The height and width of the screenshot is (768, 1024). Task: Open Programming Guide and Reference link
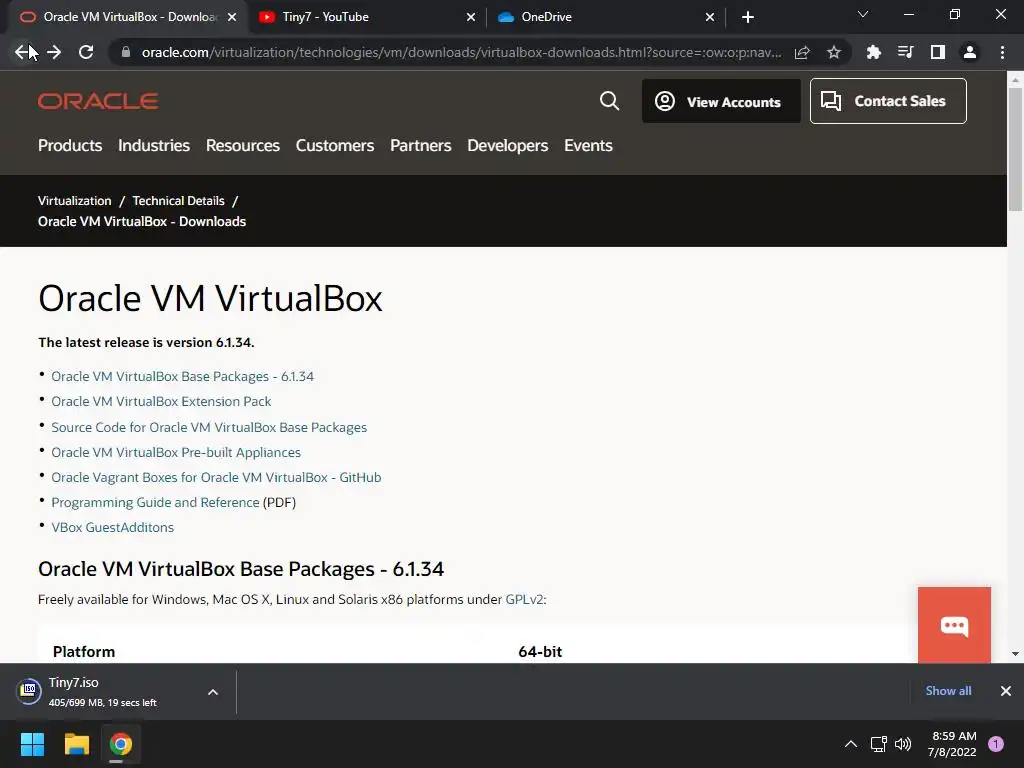tap(155, 503)
